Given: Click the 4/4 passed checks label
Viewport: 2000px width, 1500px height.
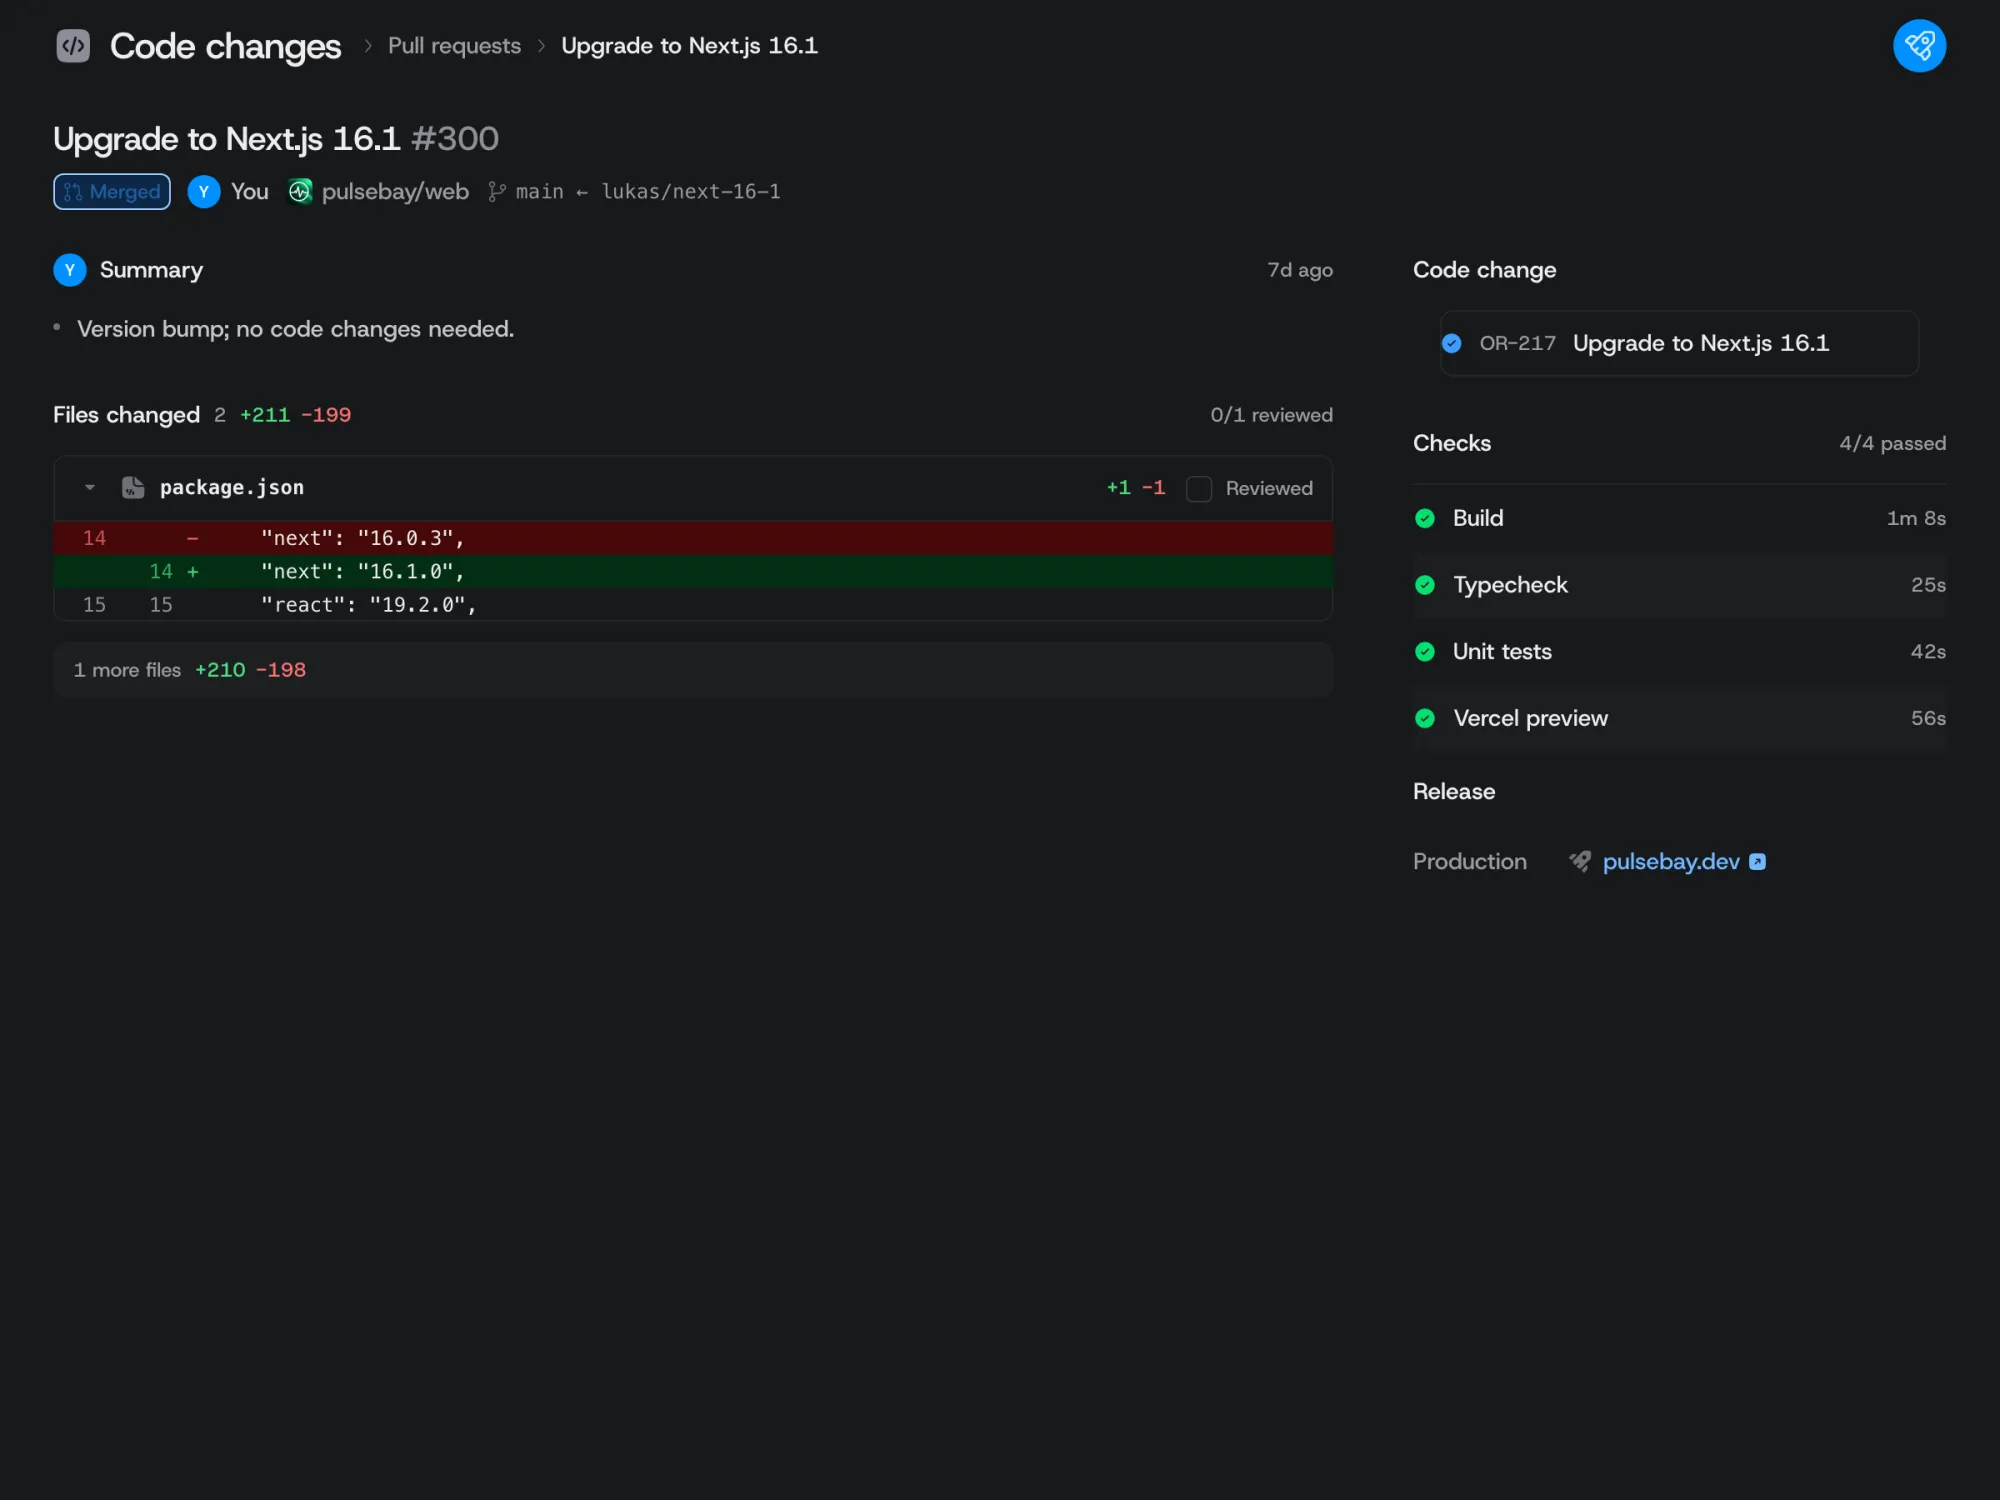Looking at the screenshot, I should click(1892, 444).
